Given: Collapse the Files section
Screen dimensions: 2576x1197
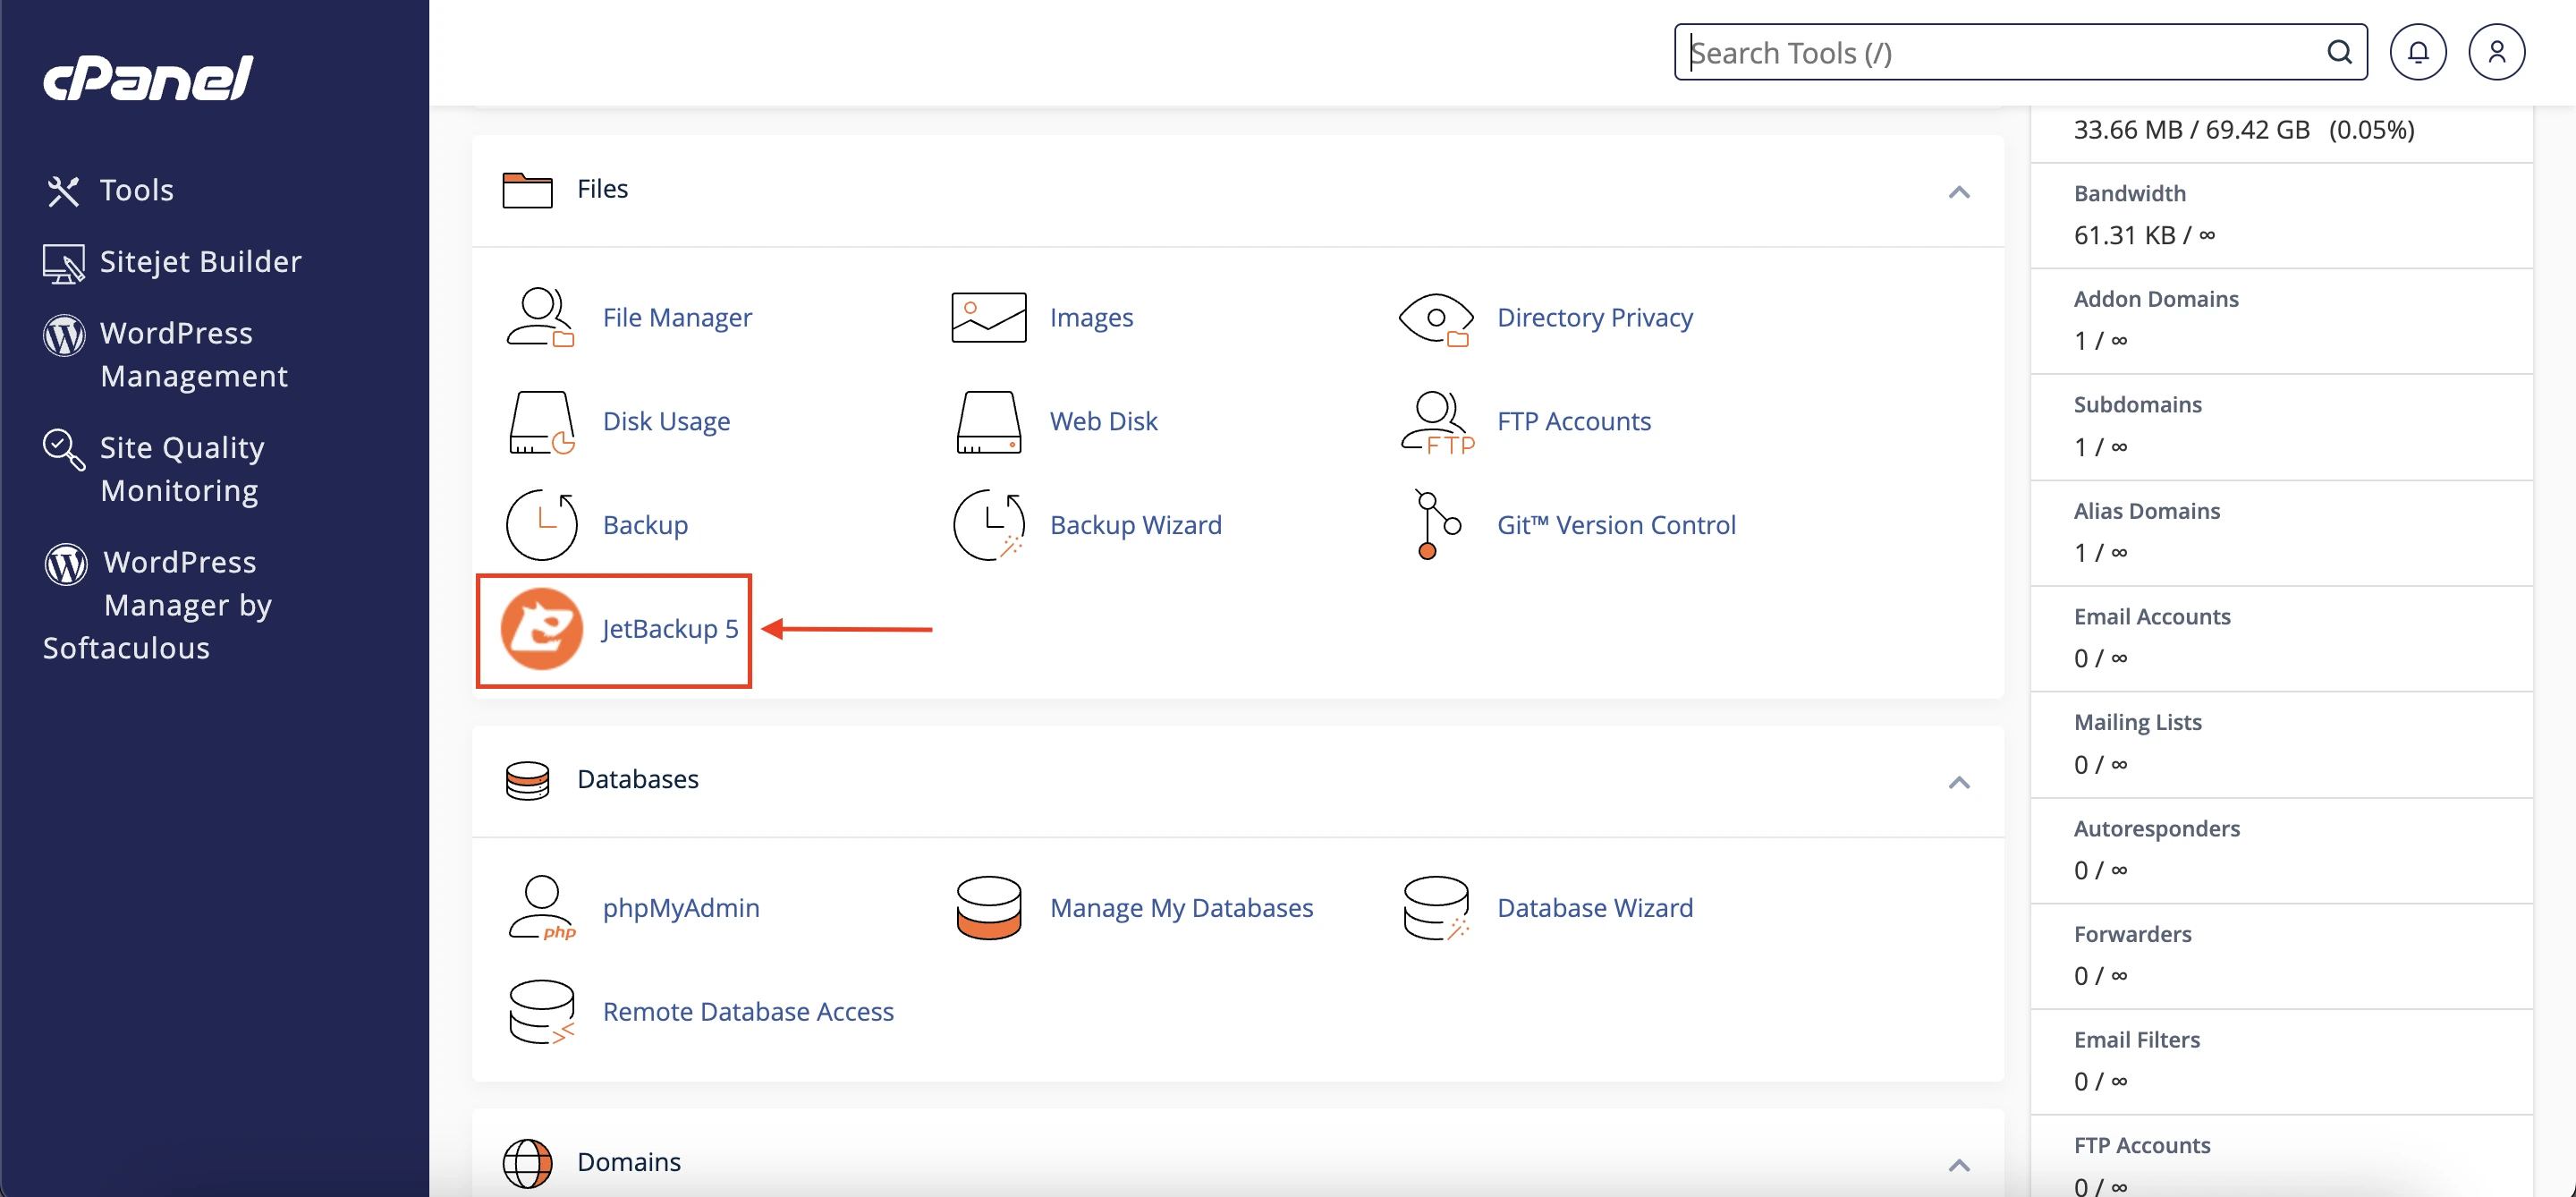Looking at the screenshot, I should (x=1958, y=191).
